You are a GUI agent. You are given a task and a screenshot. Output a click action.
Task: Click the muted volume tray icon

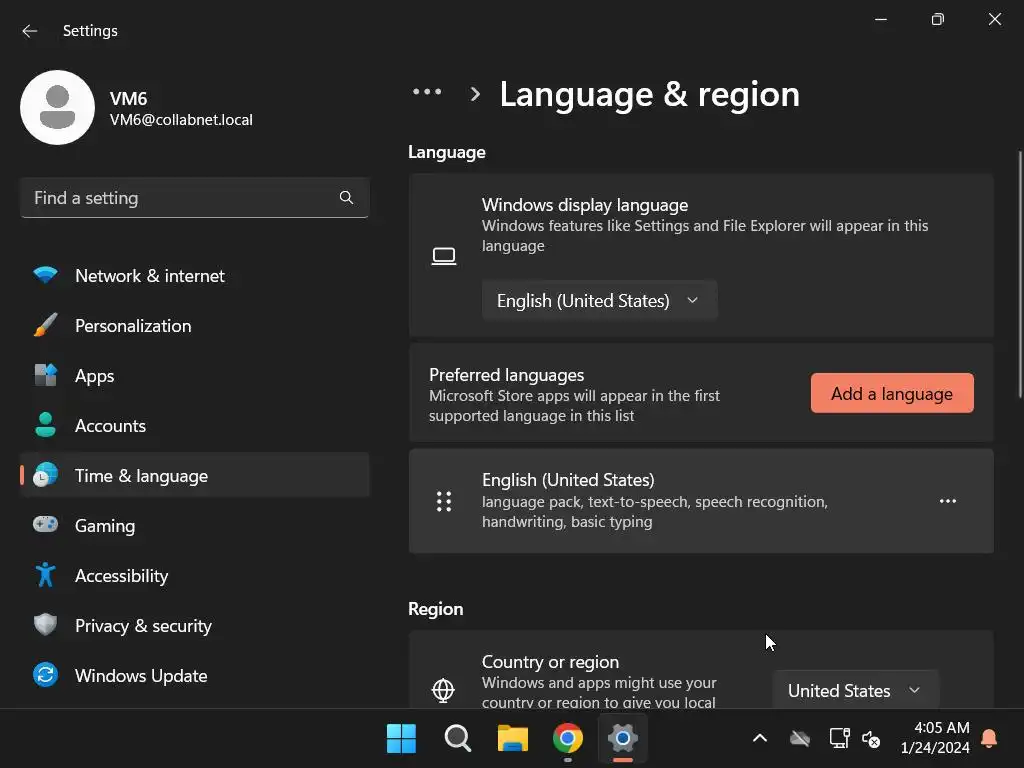[871, 739]
